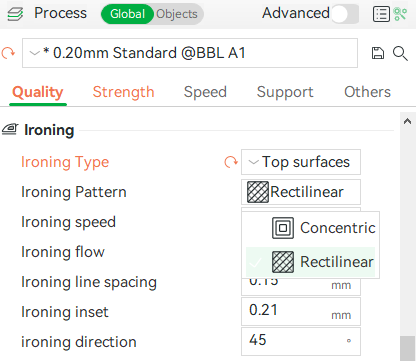Screen dimensions: 416x361
Task: Toggle the Advanced mode switch
Action: click(x=345, y=14)
